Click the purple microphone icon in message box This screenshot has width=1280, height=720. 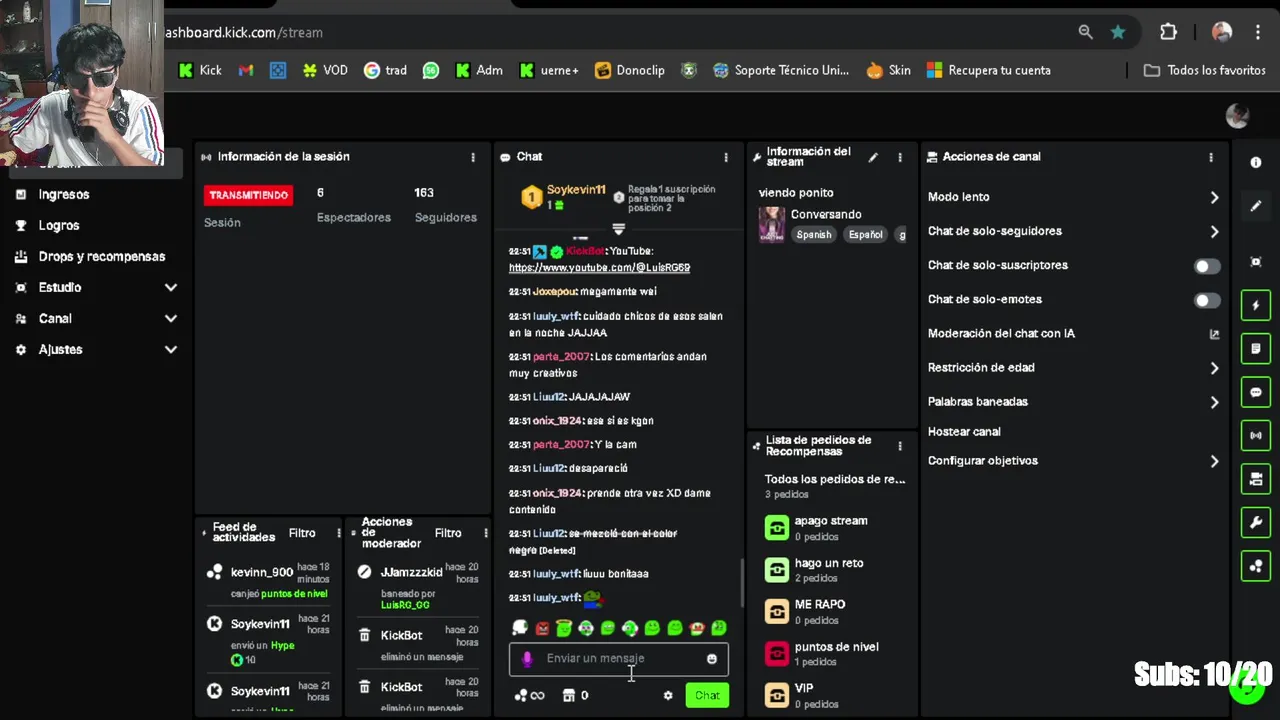coord(527,659)
